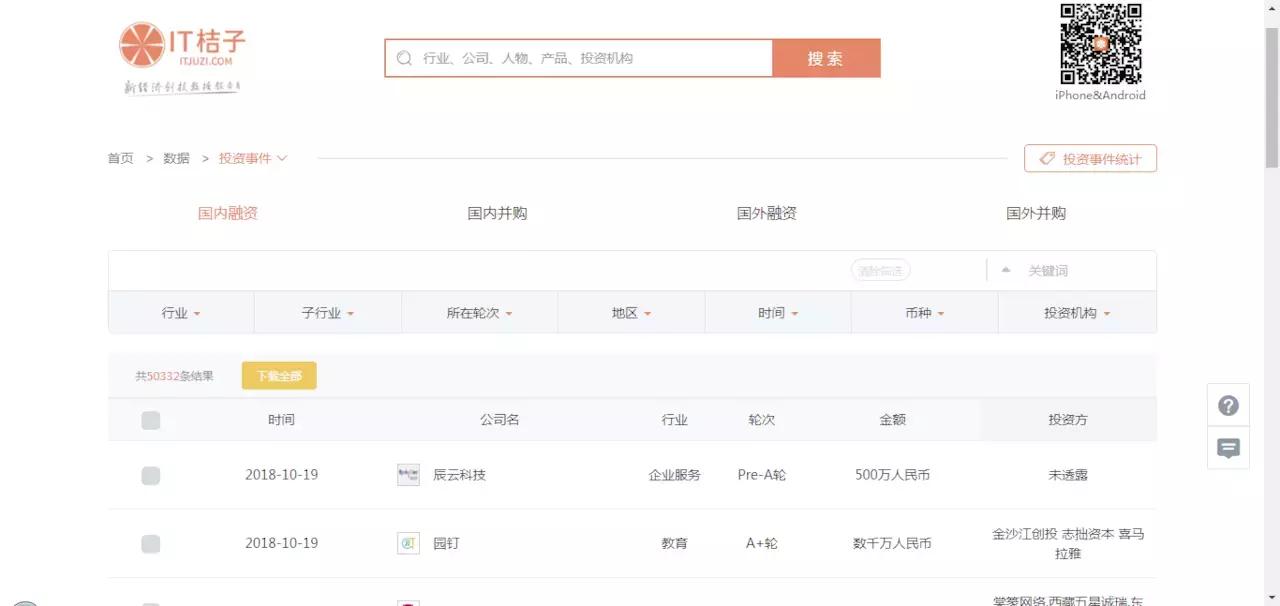
Task: Switch to the 国内并购 tab
Action: tap(496, 212)
